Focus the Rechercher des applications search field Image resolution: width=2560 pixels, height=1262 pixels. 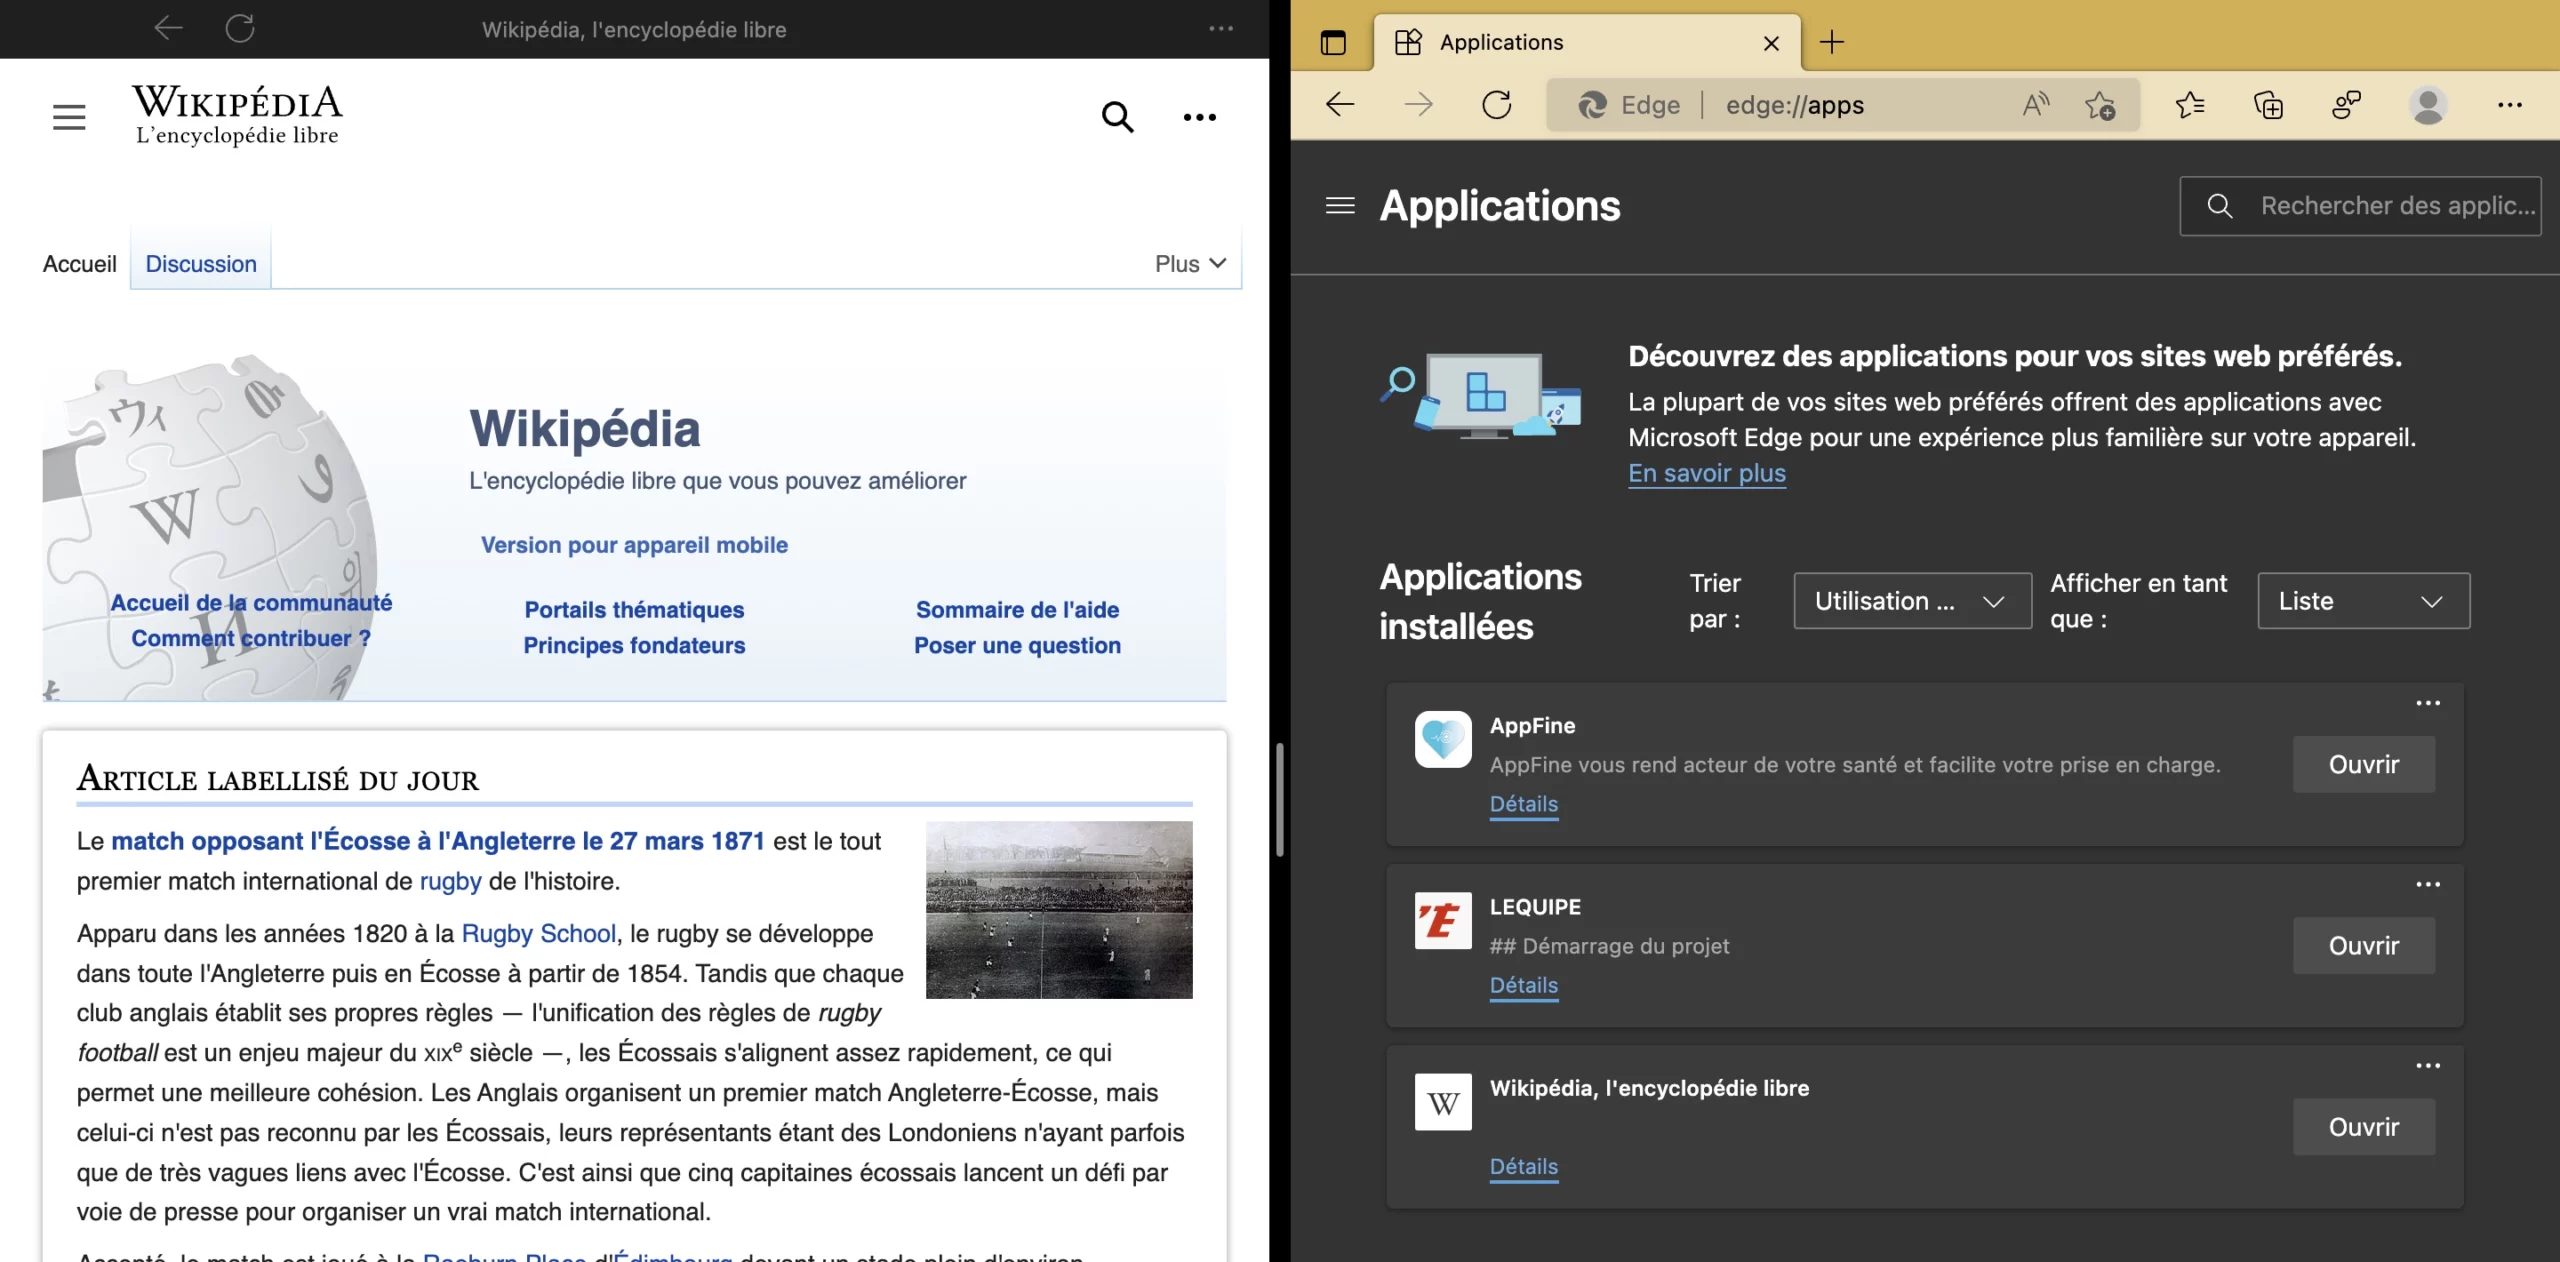(x=2360, y=206)
